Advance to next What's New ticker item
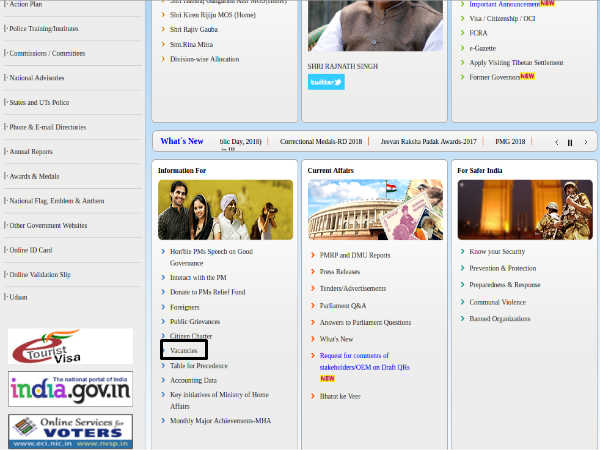The width and height of the screenshot is (600, 450). 586,142
